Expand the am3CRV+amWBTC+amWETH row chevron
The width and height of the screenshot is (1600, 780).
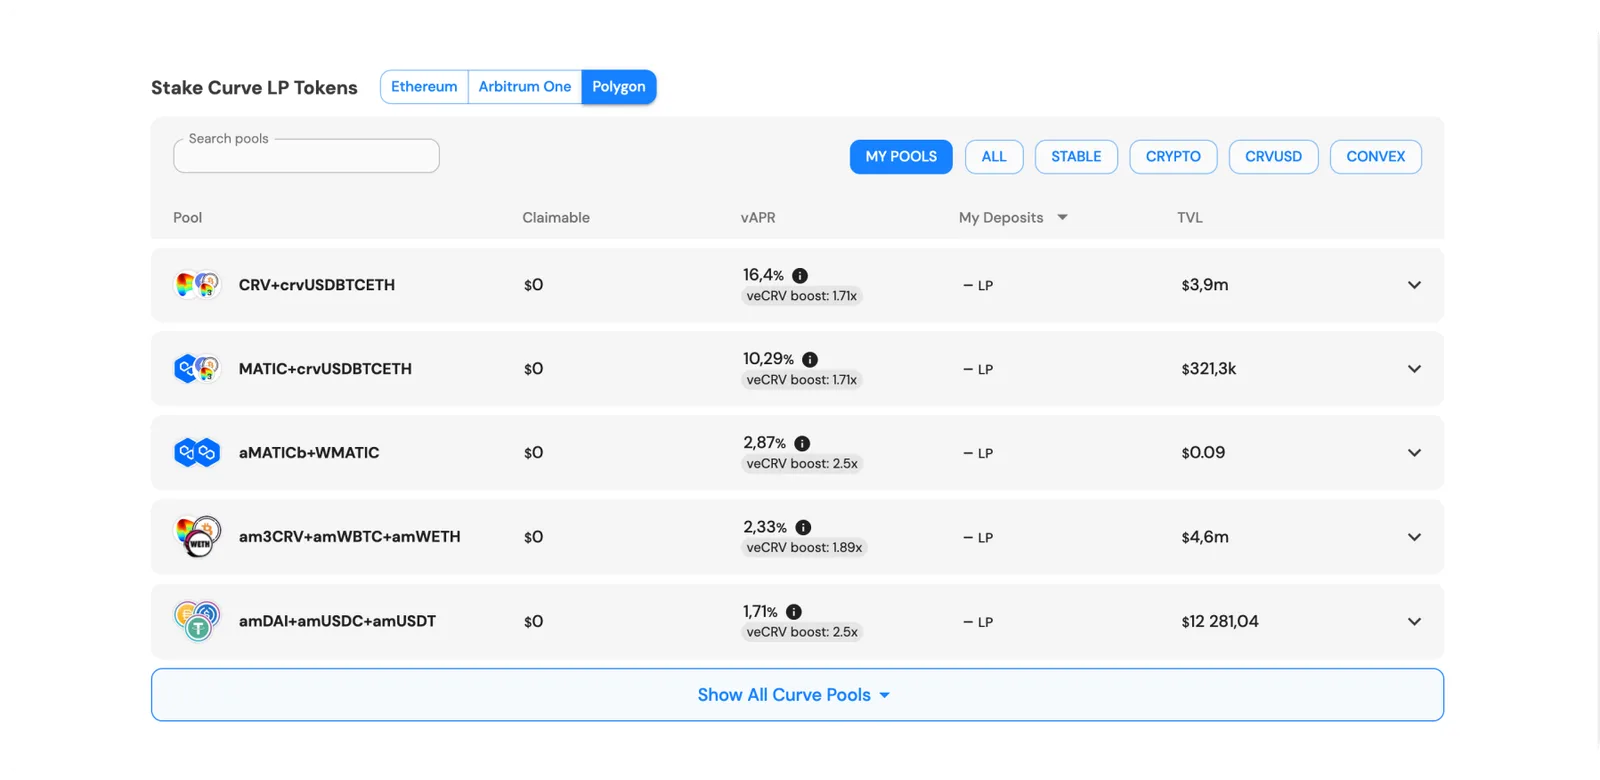1414,537
